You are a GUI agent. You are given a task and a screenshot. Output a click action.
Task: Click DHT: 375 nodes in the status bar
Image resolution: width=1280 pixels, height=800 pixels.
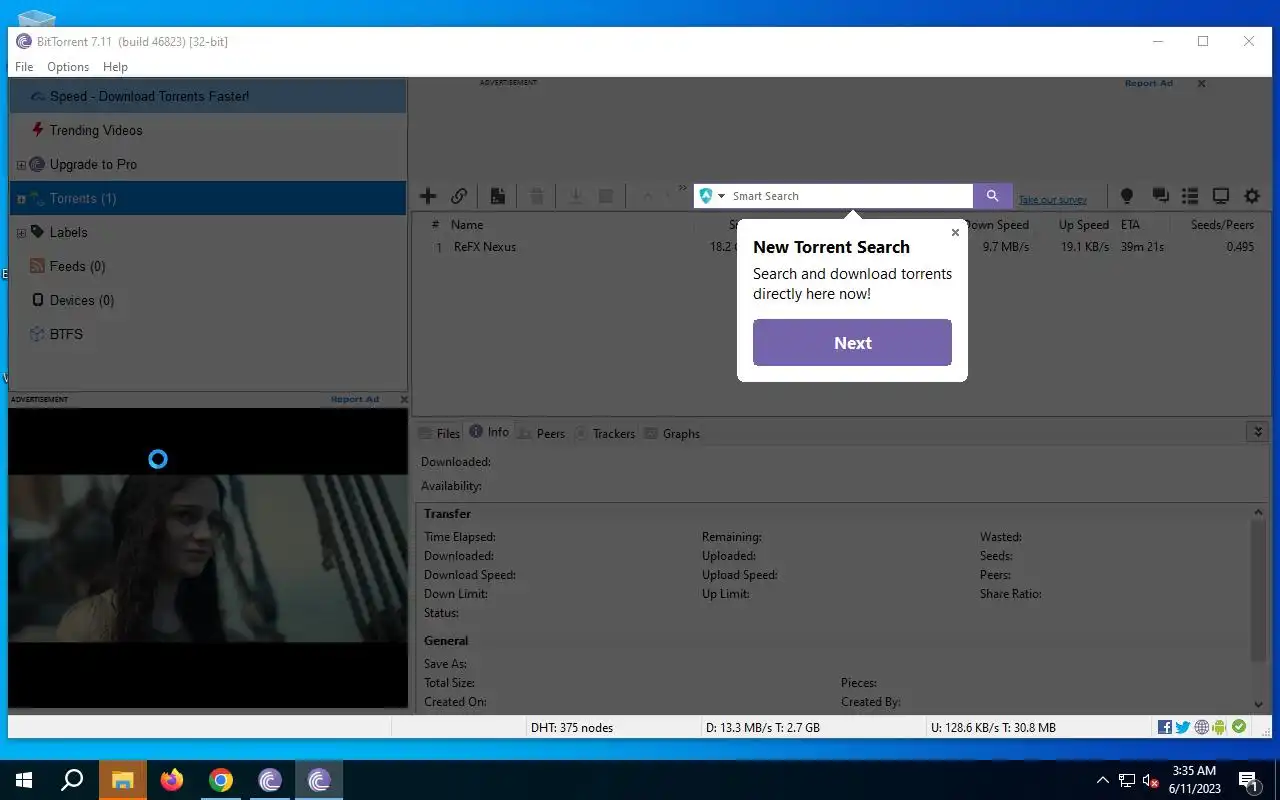572,727
